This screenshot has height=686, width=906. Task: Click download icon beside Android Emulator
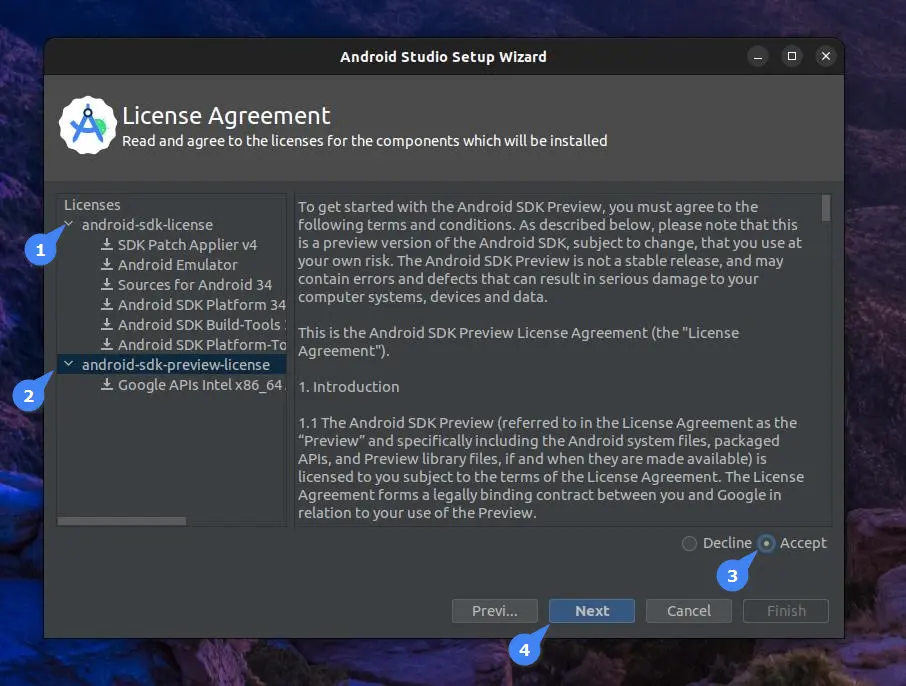coord(107,265)
